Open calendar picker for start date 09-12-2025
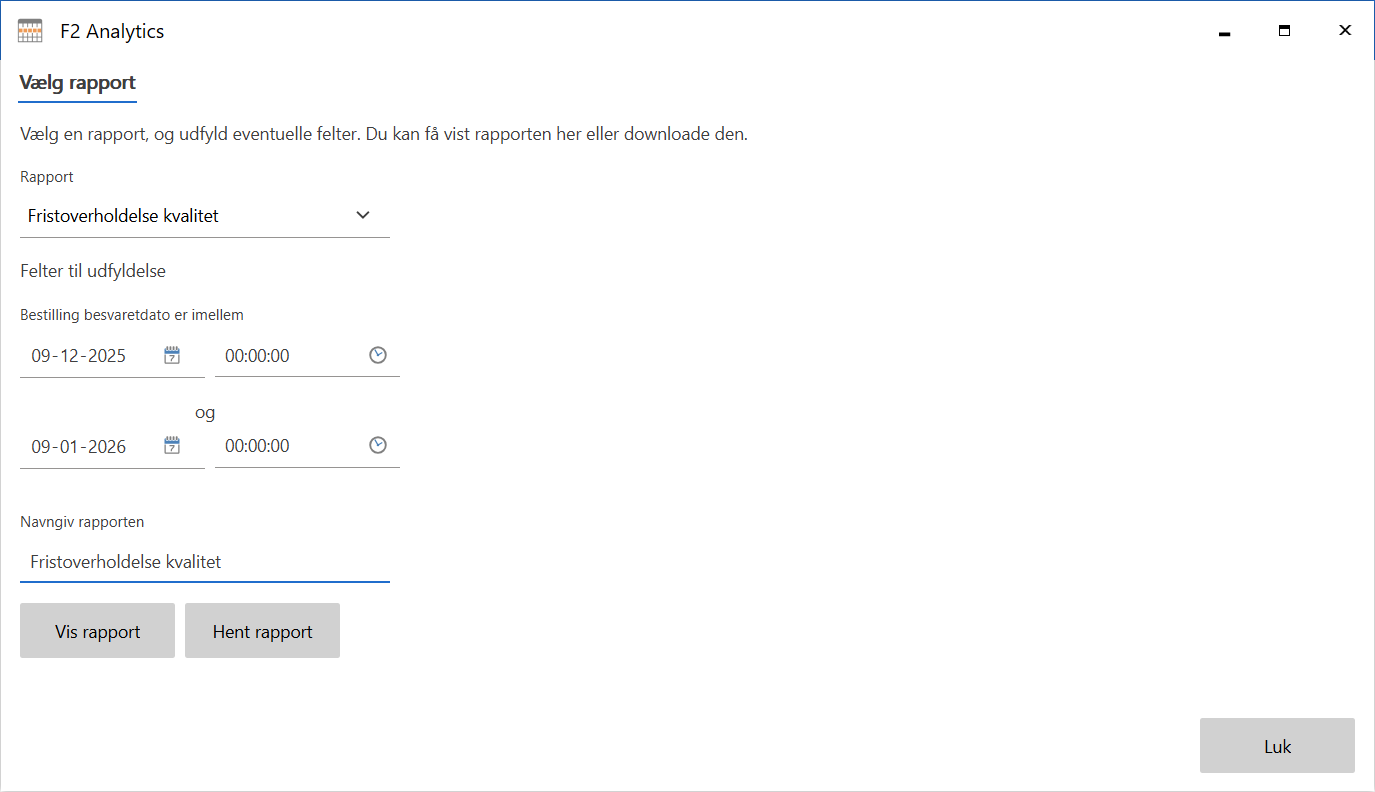 [x=172, y=355]
